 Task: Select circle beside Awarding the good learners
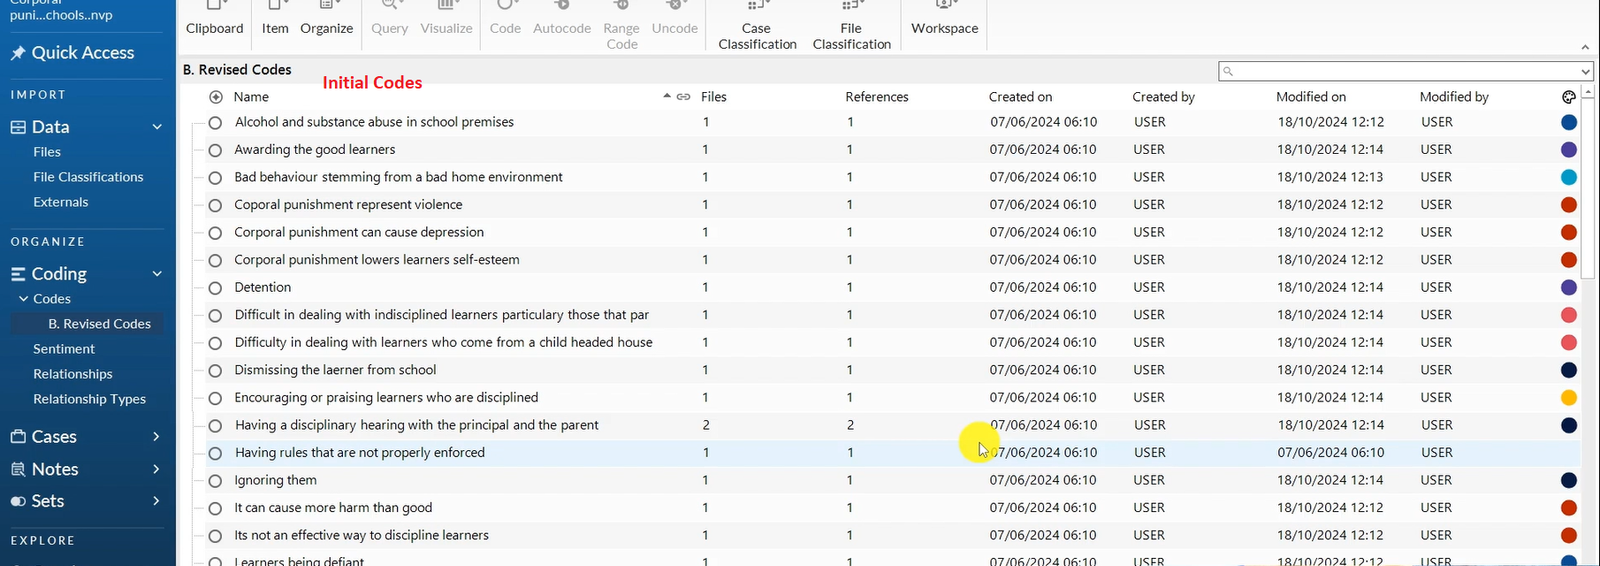tap(215, 150)
